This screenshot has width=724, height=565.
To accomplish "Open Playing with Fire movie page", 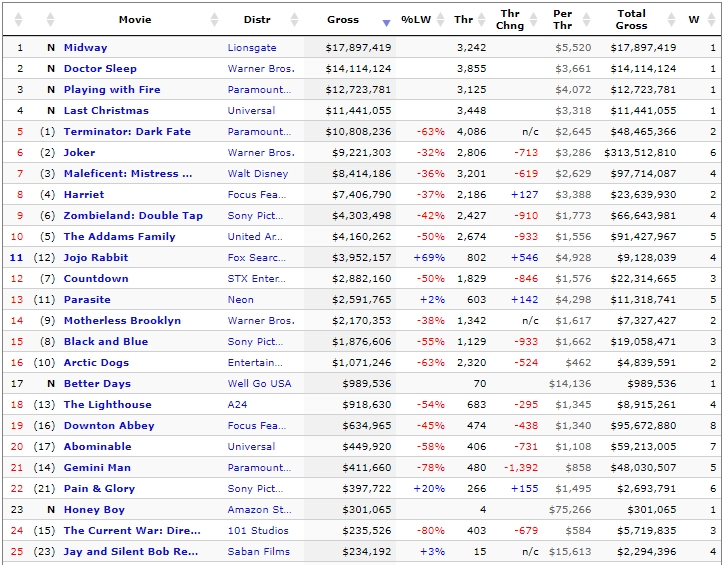I will [x=112, y=90].
